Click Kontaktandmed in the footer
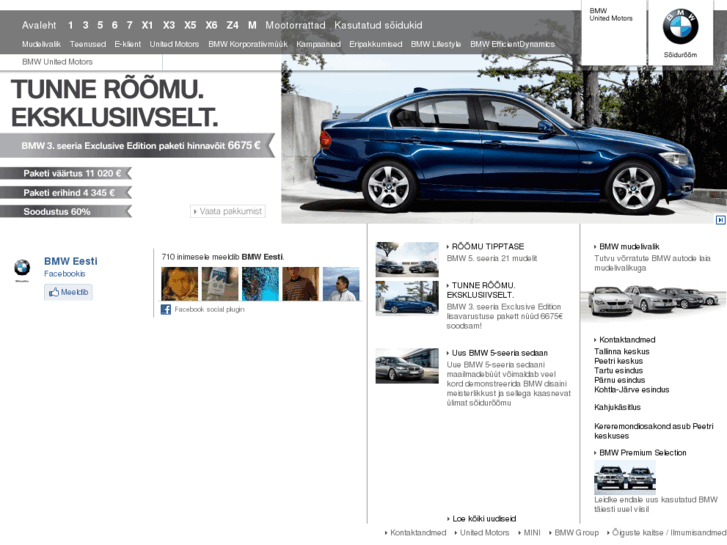 [418, 532]
